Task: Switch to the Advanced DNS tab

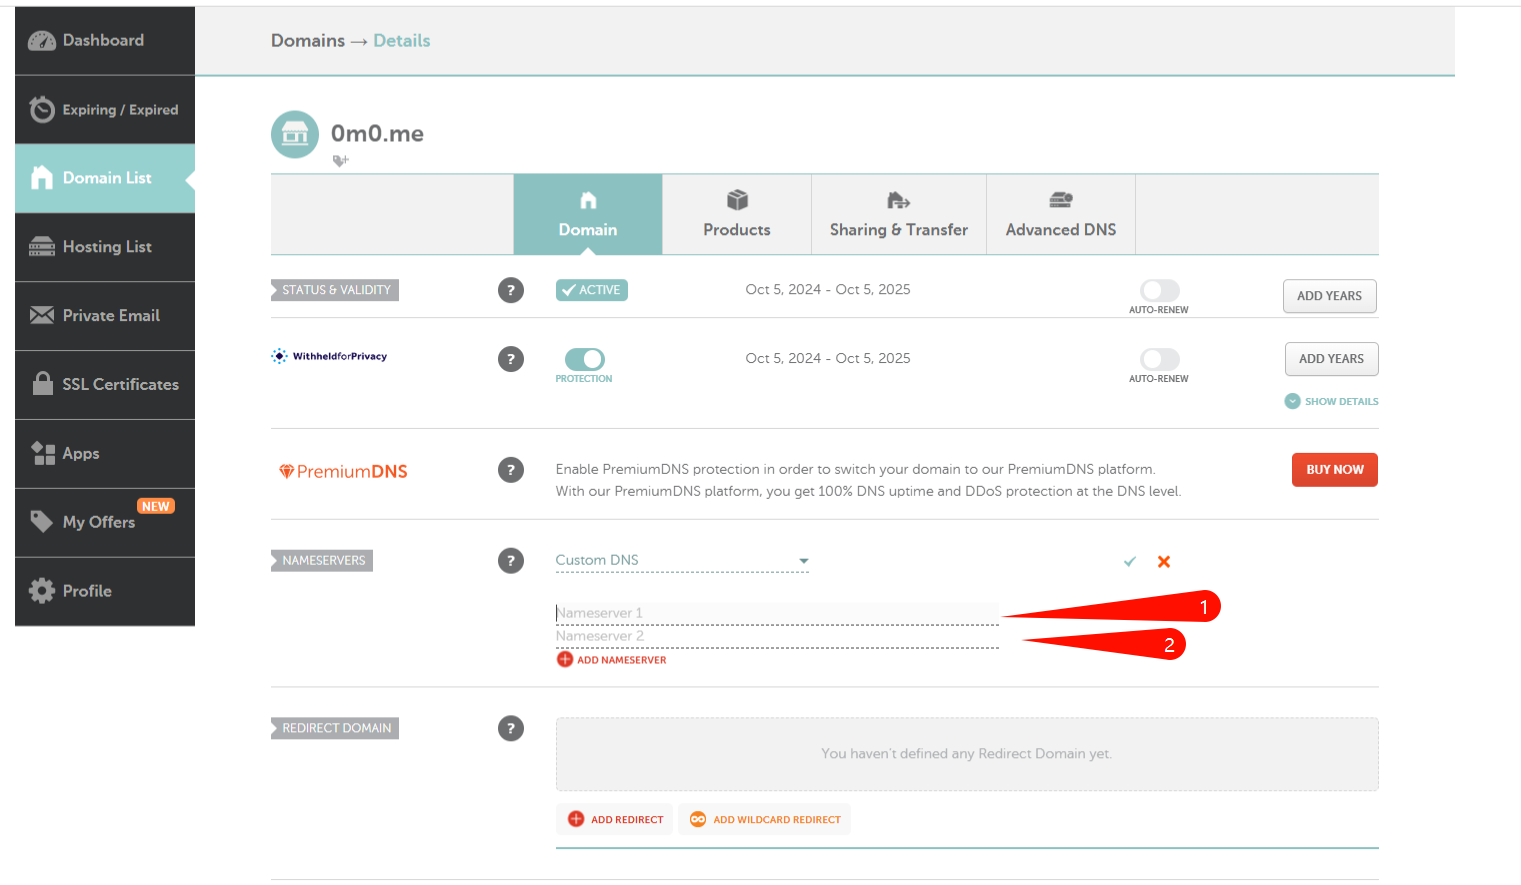Action: (x=1060, y=215)
